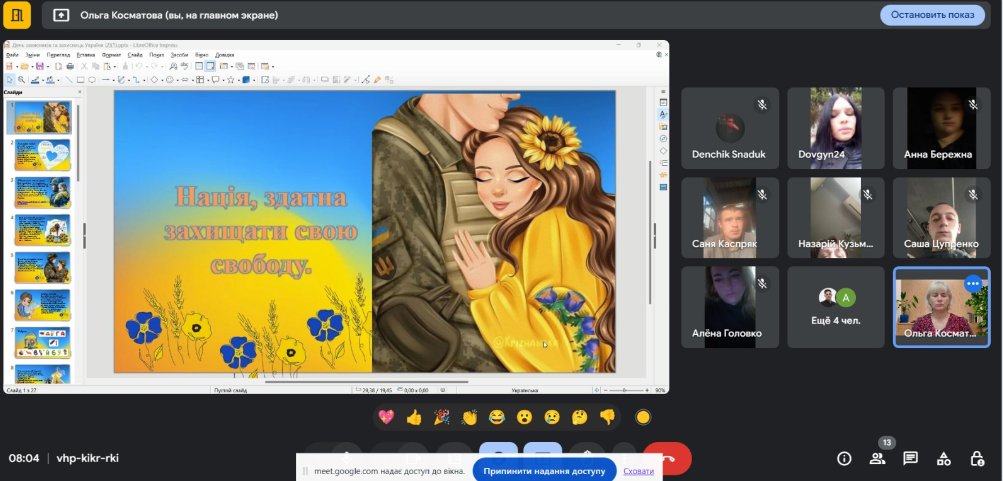Open host controls lock icon

coord(977,458)
